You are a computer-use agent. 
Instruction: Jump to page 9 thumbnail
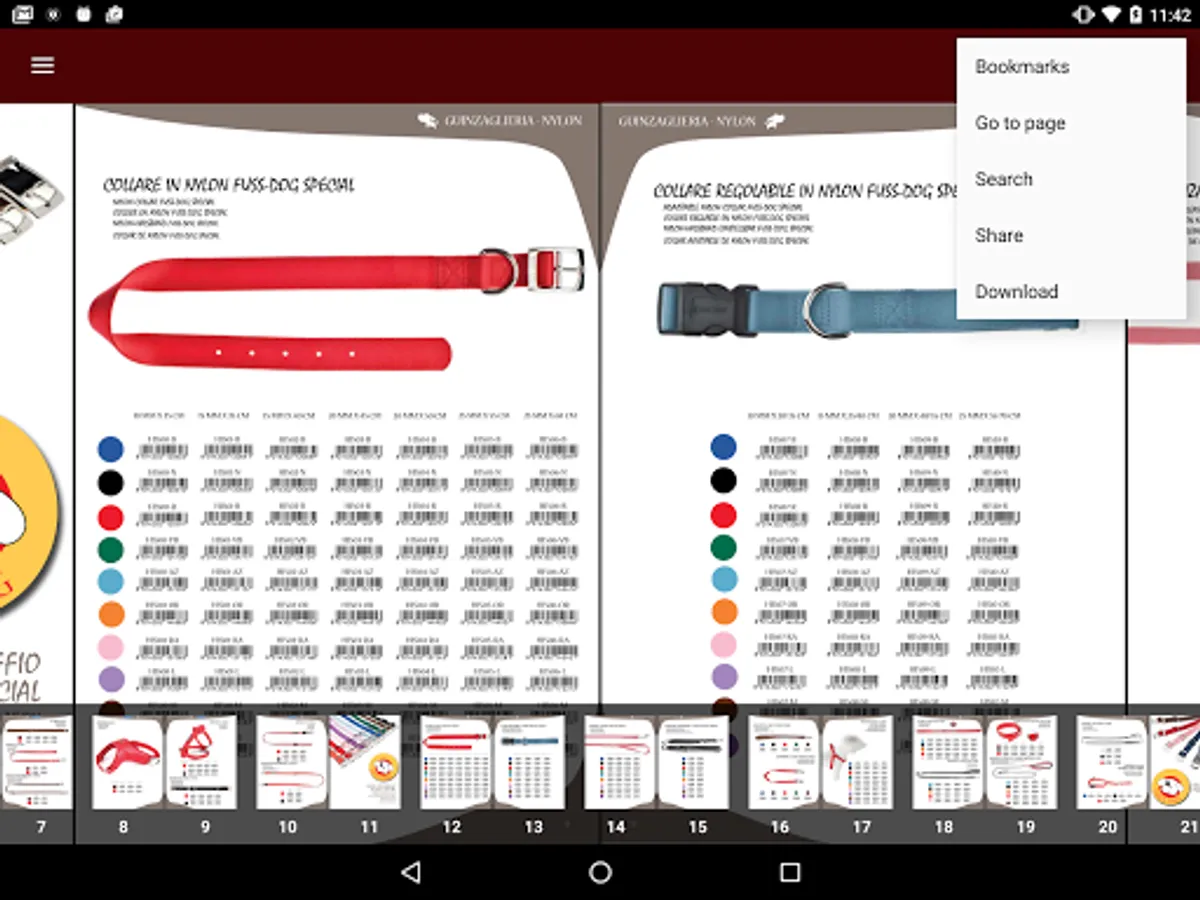click(201, 763)
